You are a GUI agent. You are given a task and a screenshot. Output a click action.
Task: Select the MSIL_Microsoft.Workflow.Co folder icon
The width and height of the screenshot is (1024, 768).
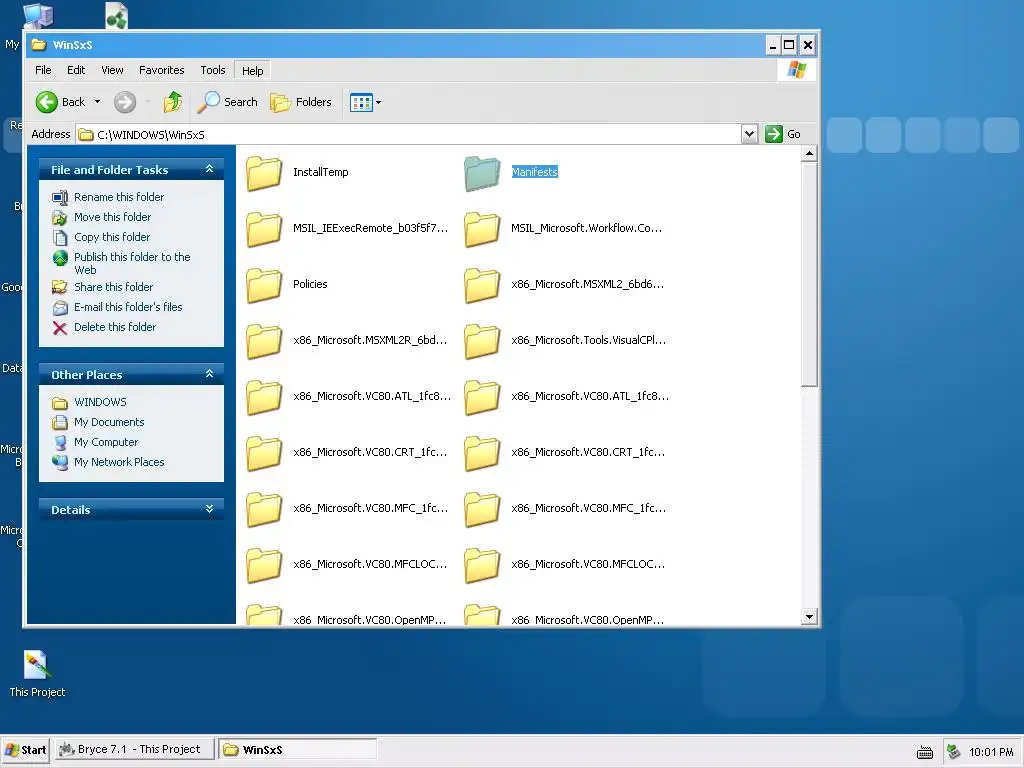(482, 229)
